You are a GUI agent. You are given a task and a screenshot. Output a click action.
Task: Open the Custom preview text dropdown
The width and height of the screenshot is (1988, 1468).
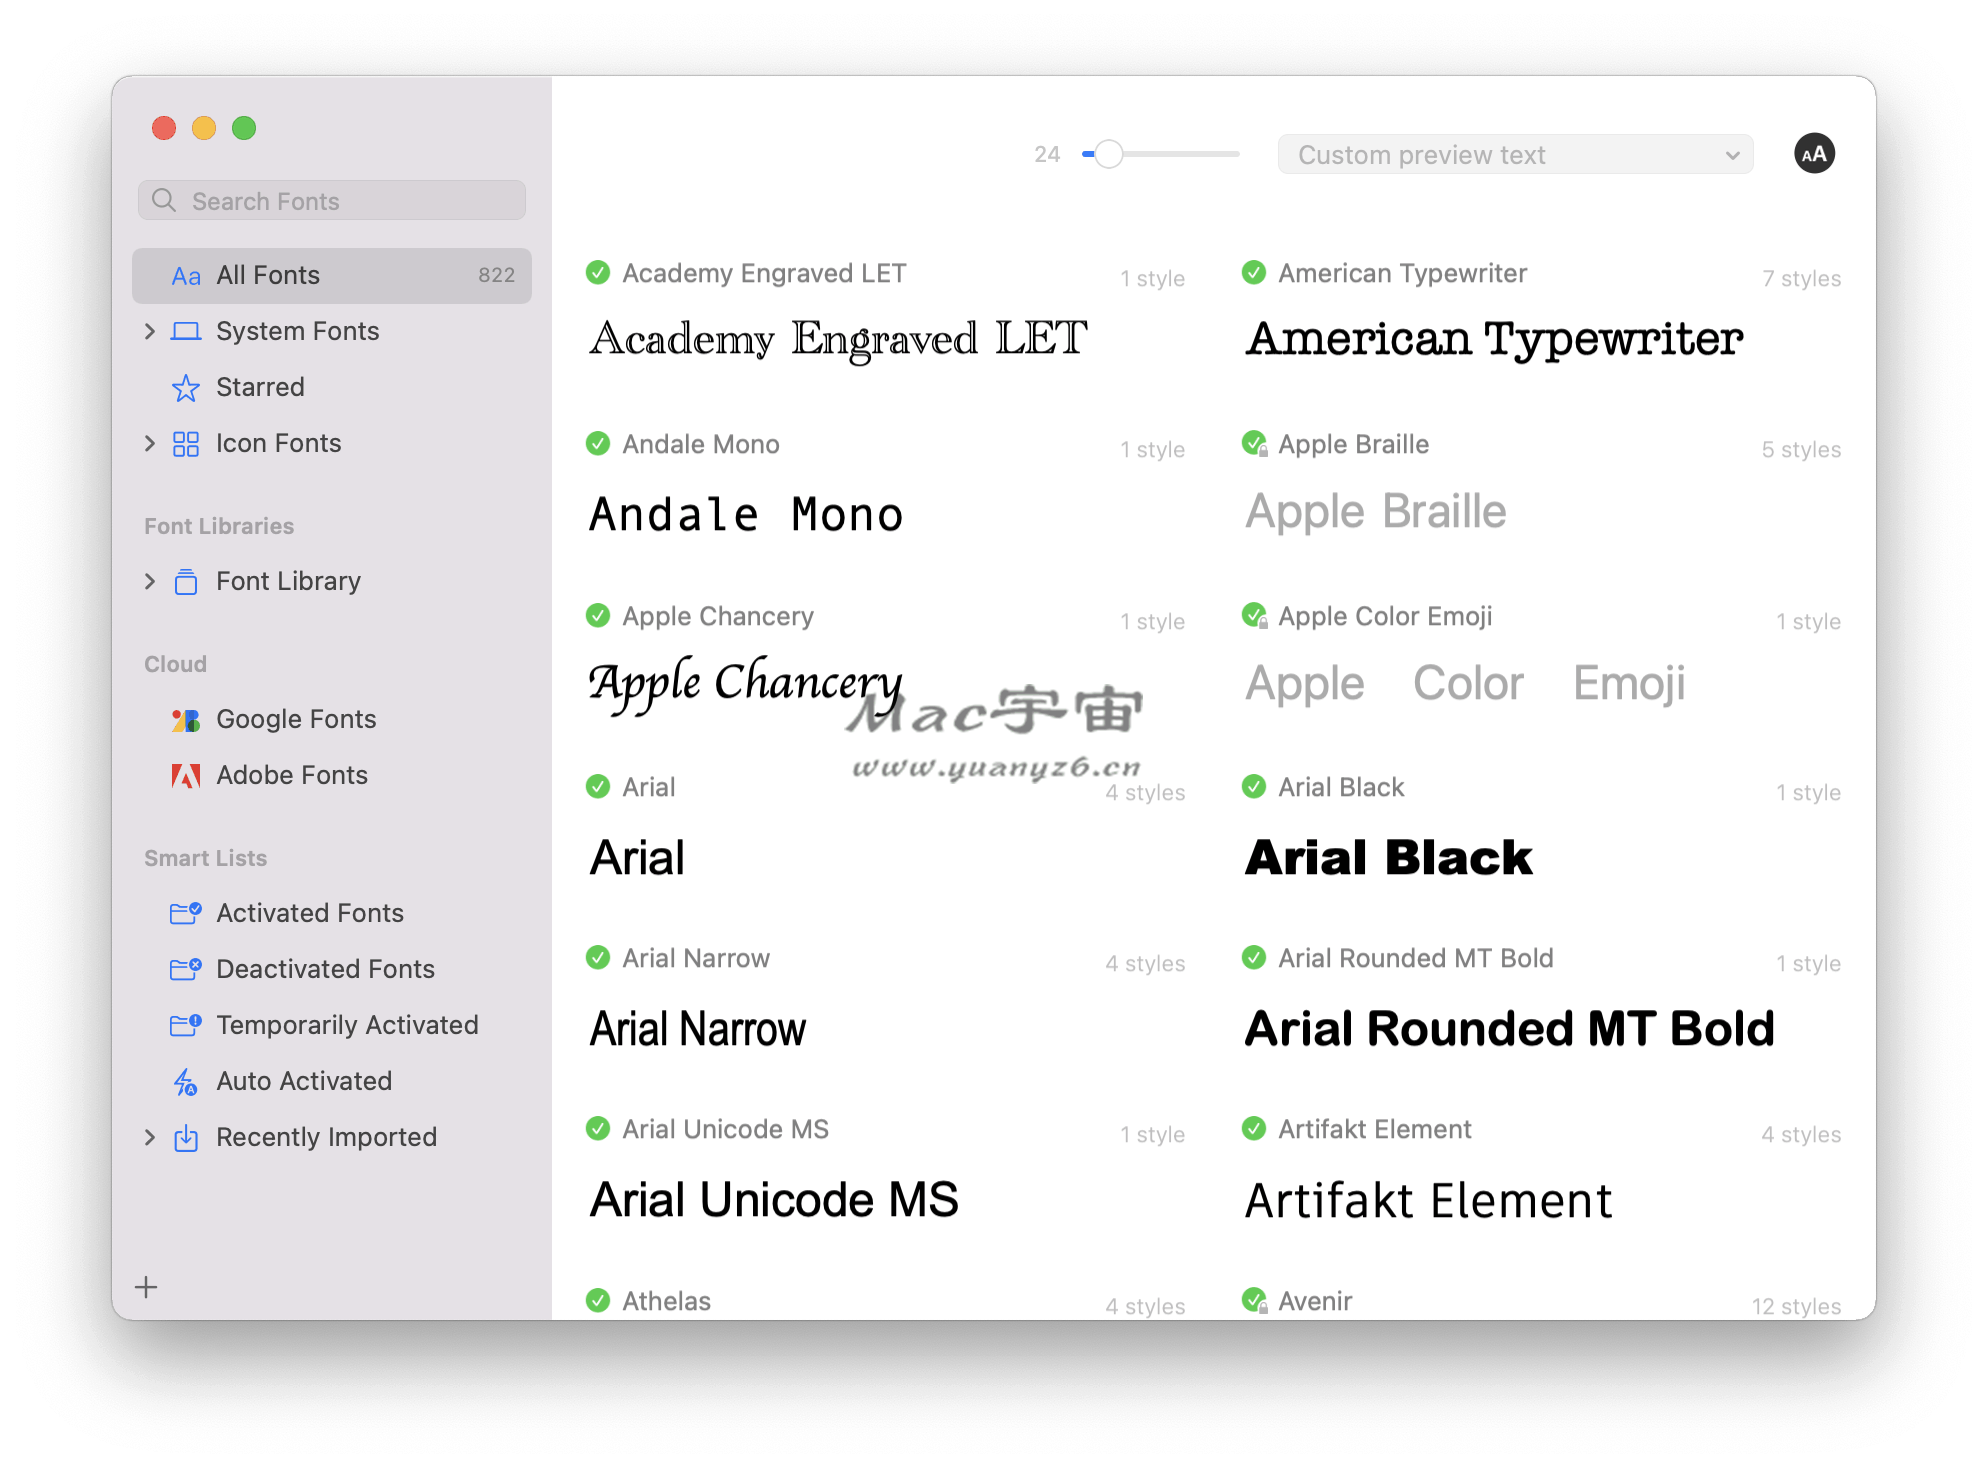coord(1515,155)
